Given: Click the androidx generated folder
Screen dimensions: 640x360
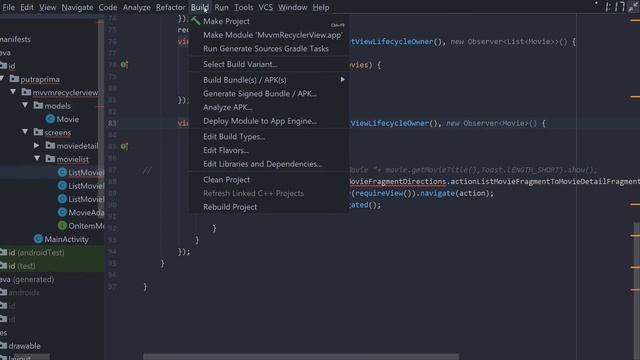Looking at the screenshot, I should (24, 293).
